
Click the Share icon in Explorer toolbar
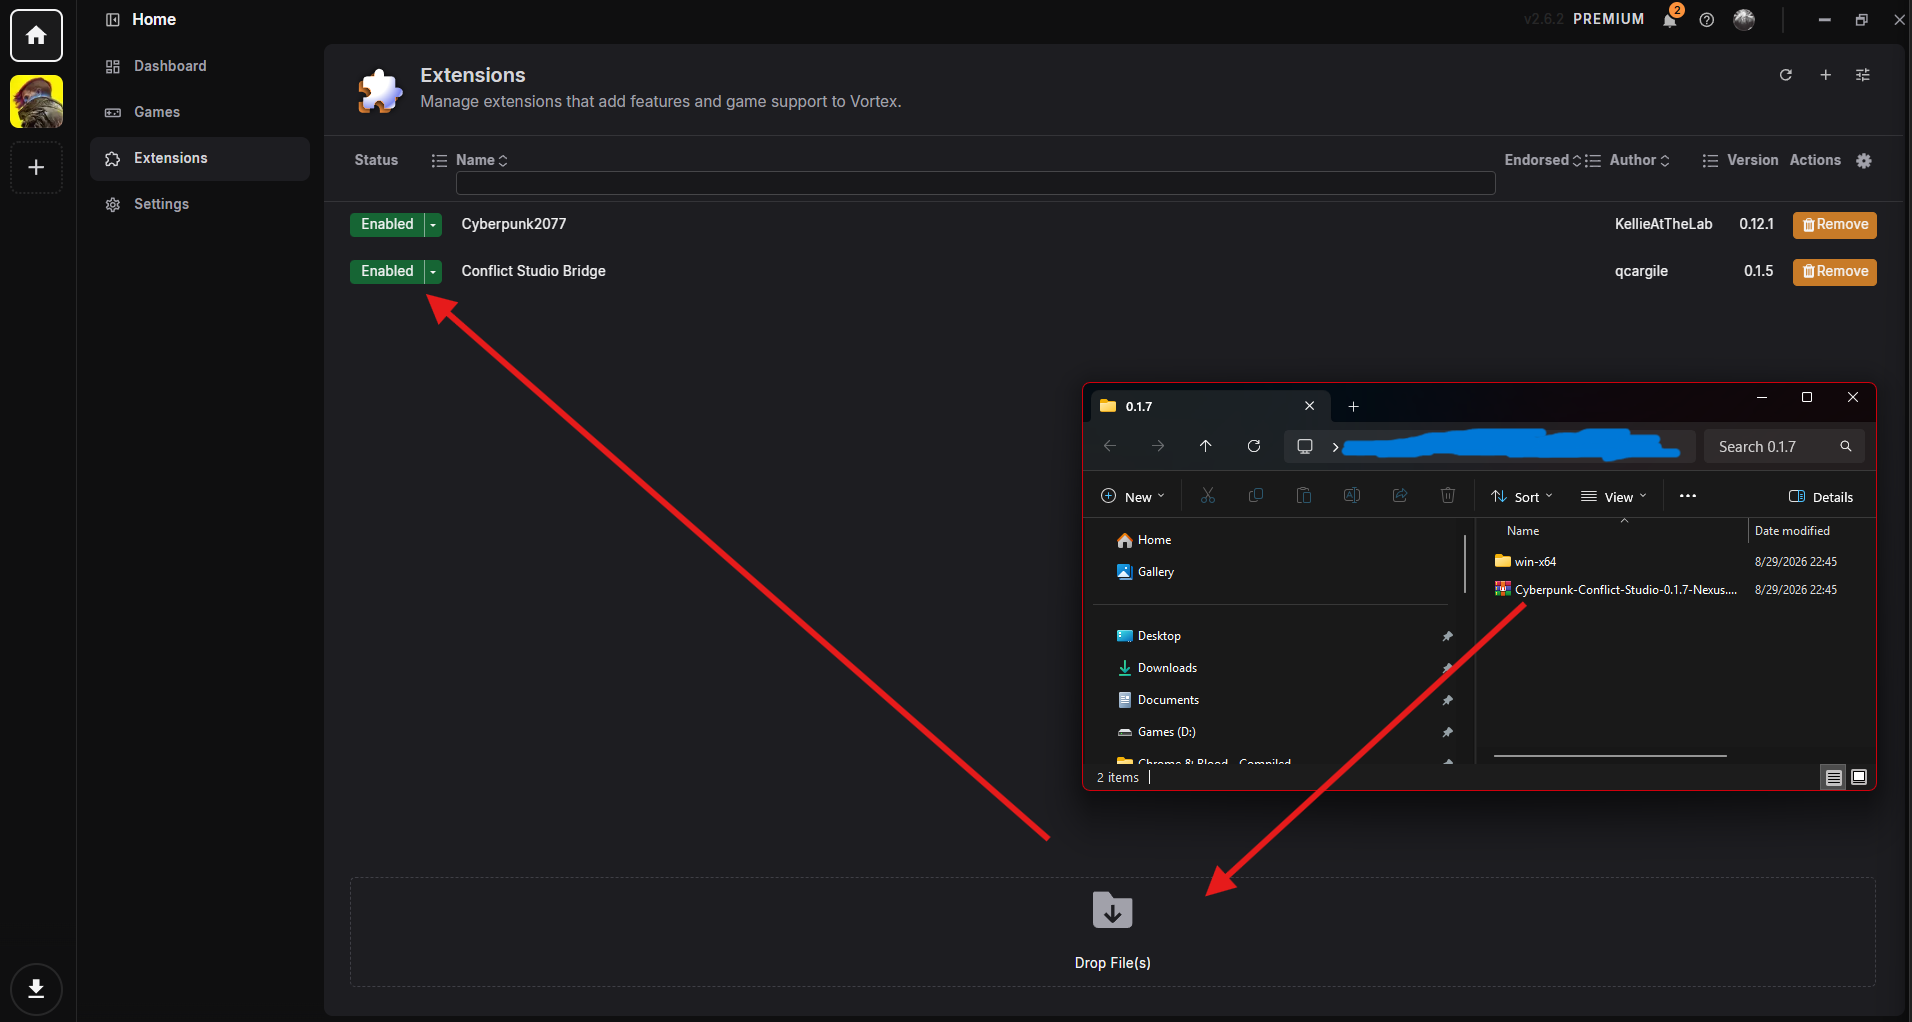(1400, 496)
